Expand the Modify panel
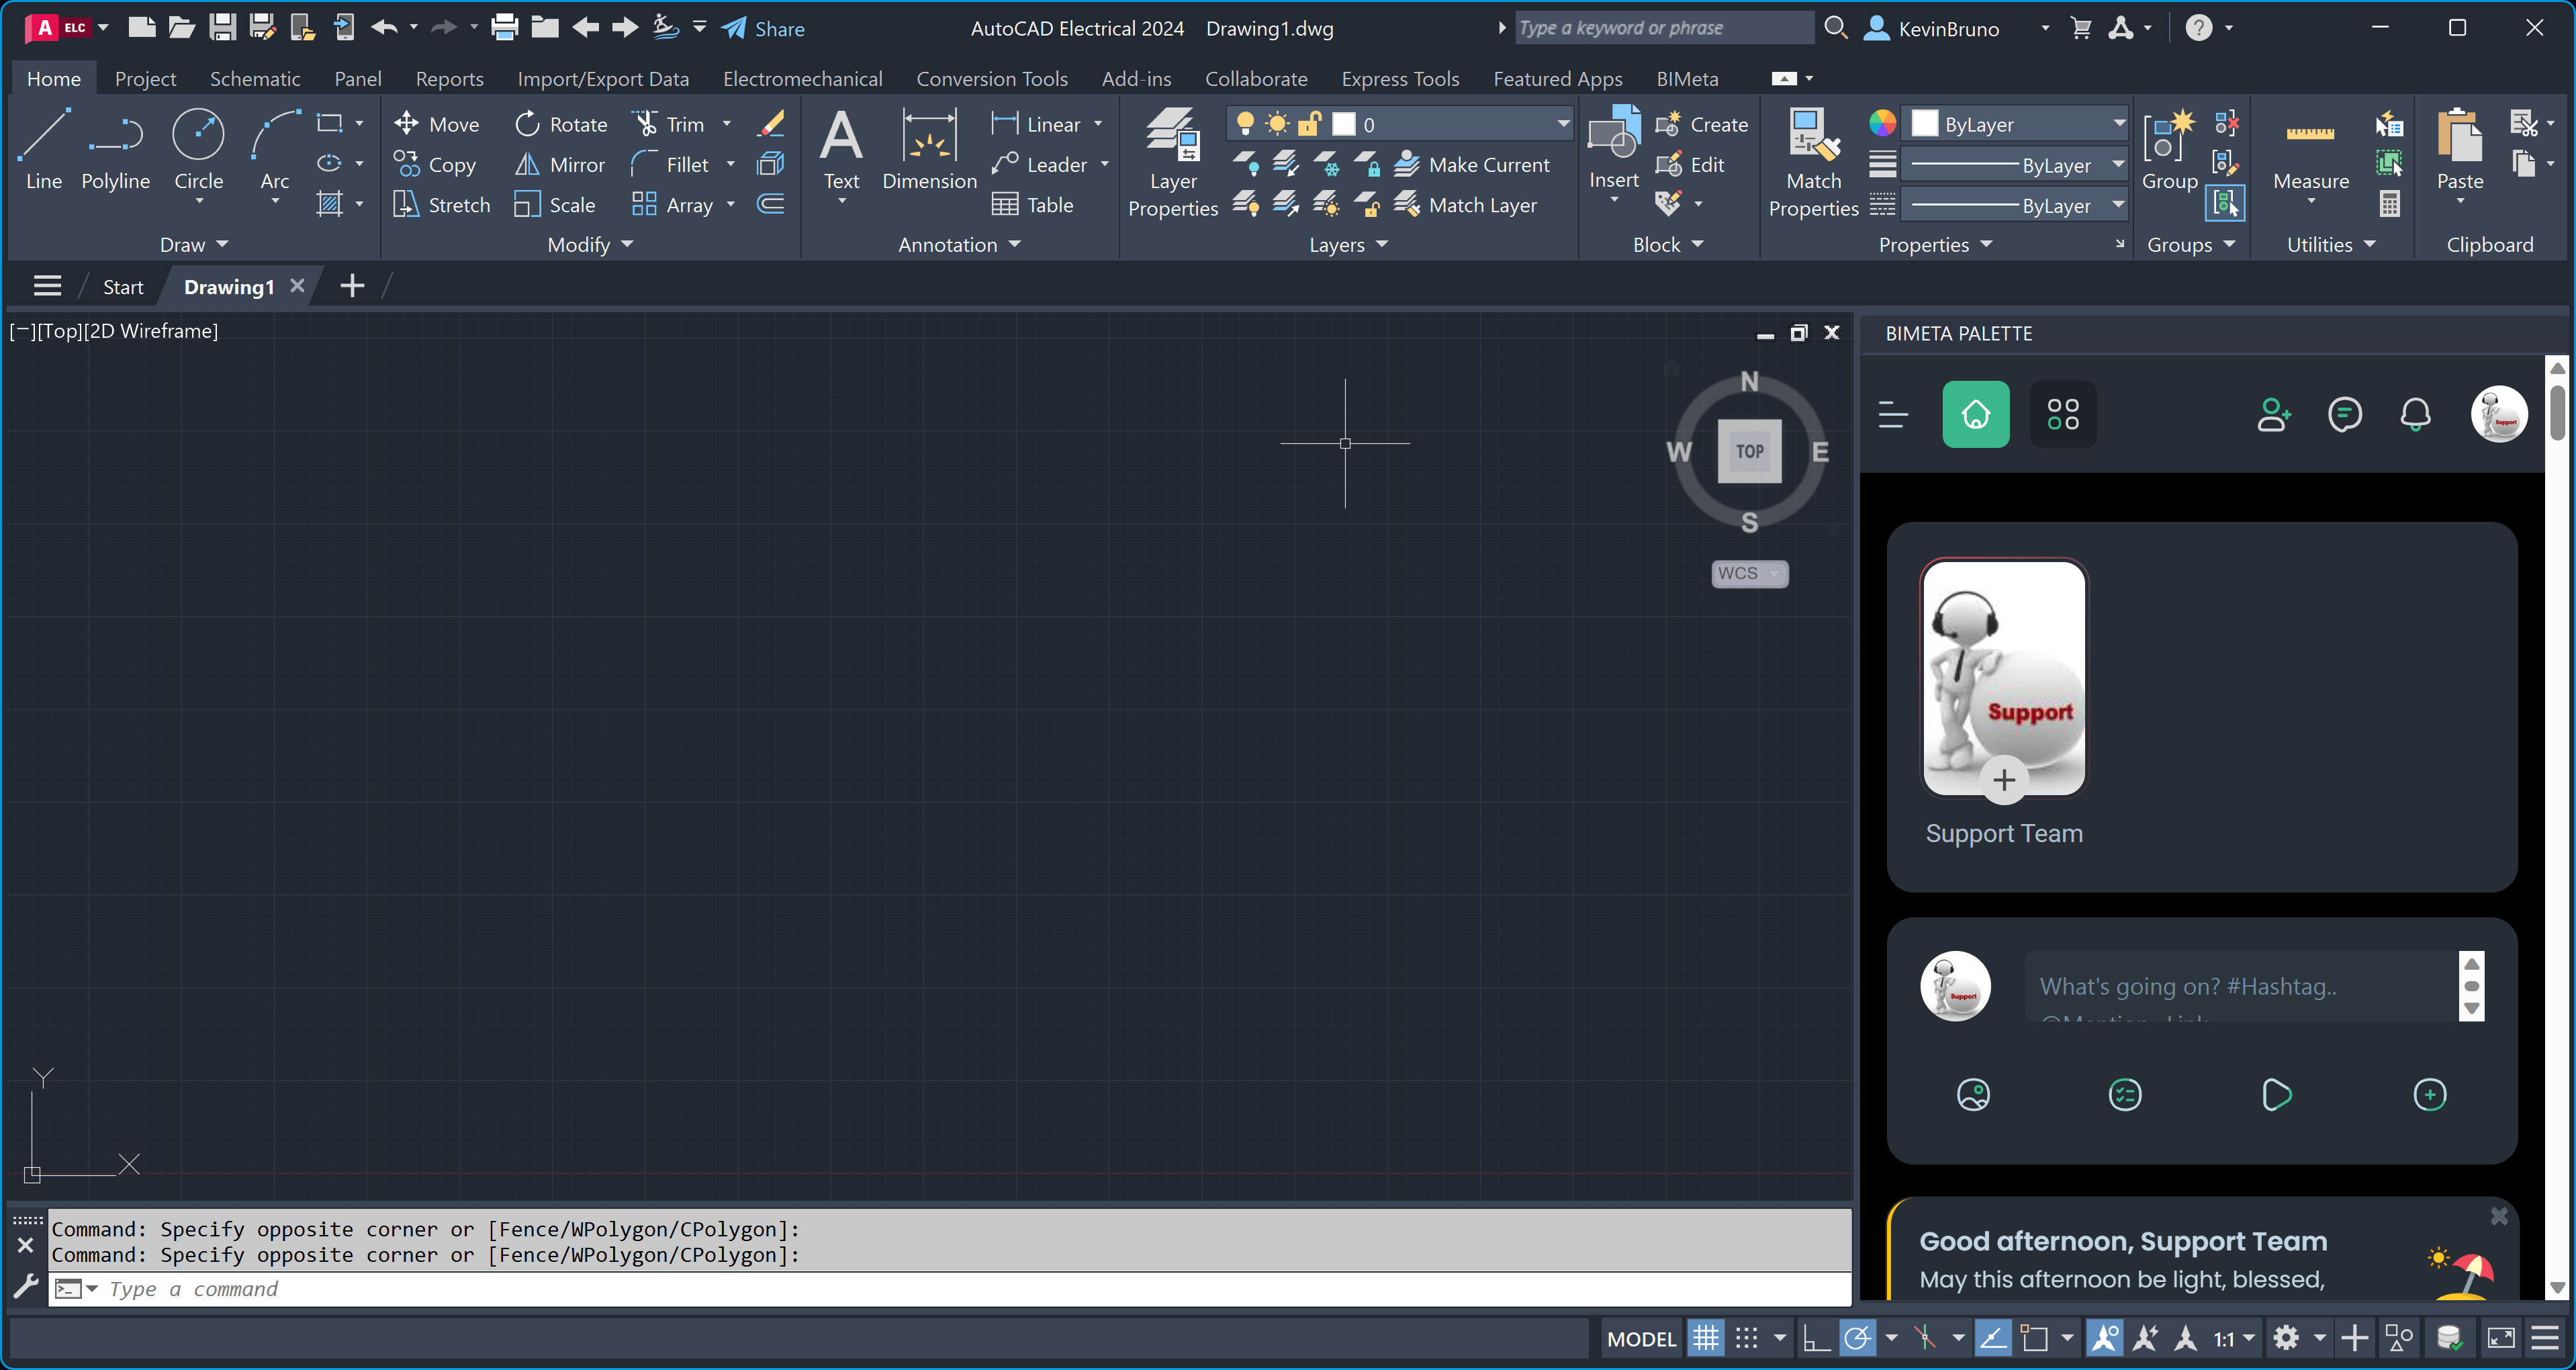This screenshot has height=1370, width=2576. click(x=590, y=244)
